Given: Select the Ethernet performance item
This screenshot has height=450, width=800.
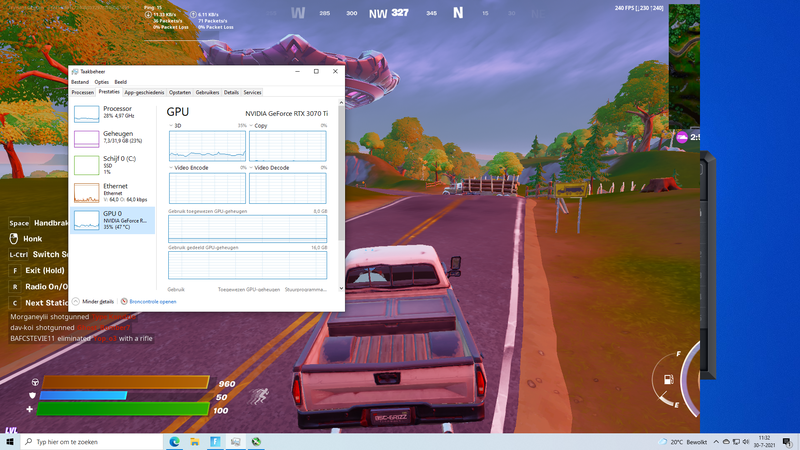Looking at the screenshot, I should coord(112,193).
